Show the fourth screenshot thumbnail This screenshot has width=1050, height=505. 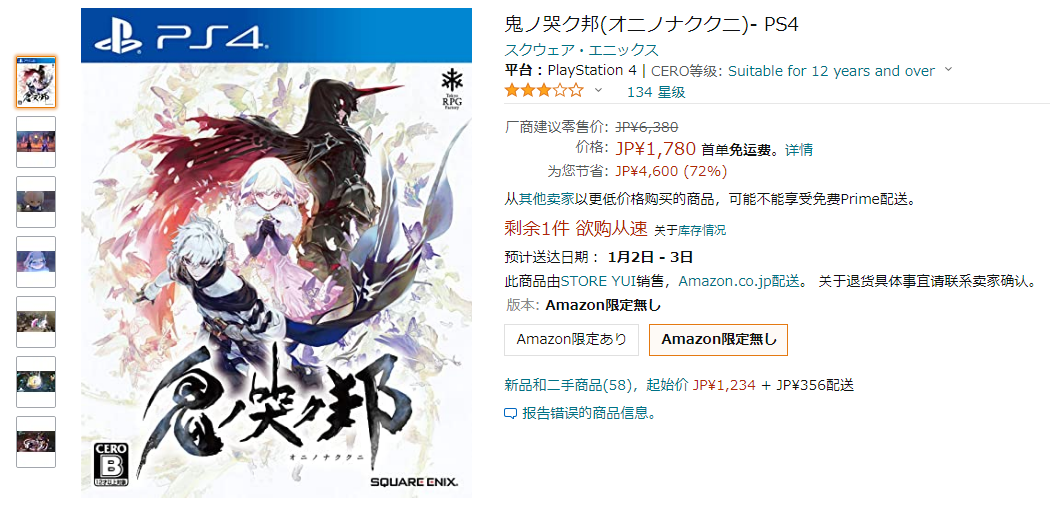[x=36, y=262]
